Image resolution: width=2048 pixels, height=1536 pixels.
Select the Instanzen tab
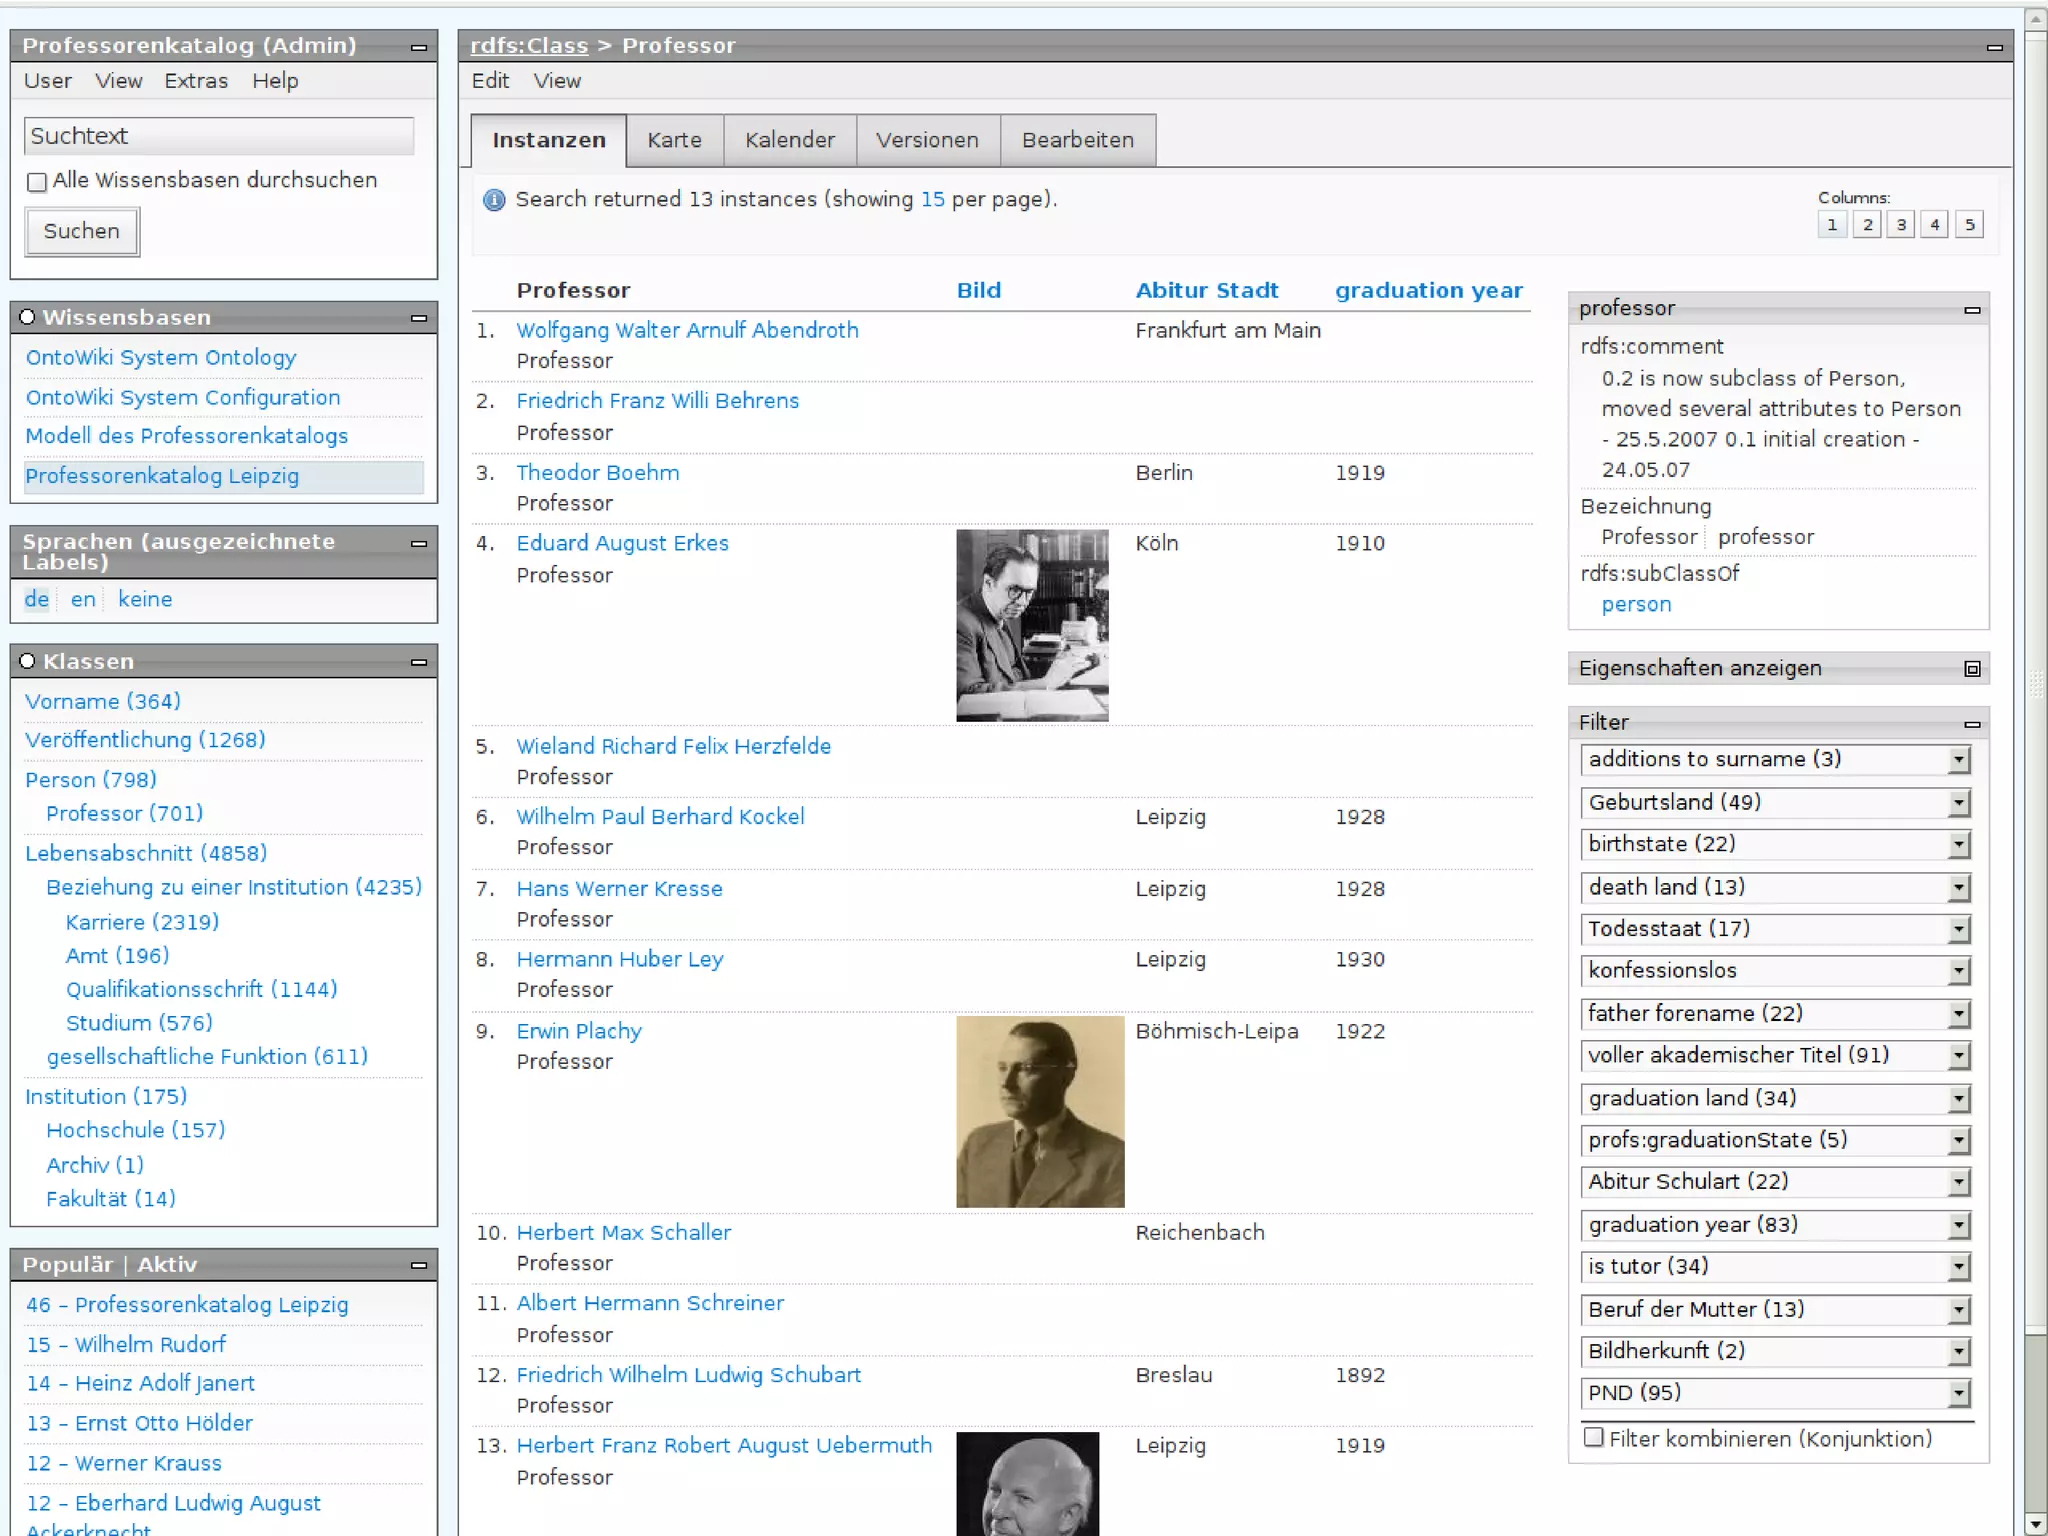pos(548,140)
